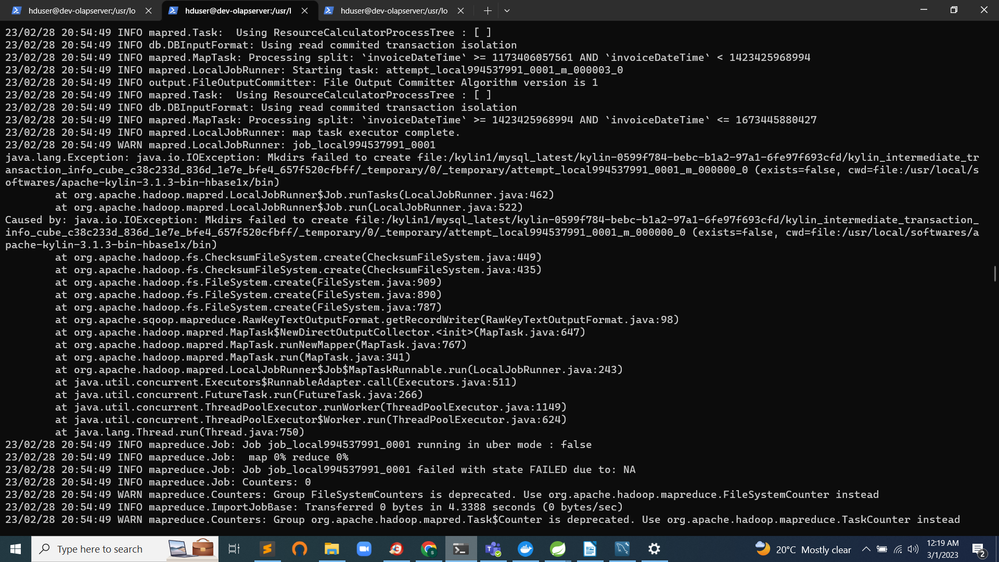Open the volume speaker tray icon

click(x=913, y=549)
